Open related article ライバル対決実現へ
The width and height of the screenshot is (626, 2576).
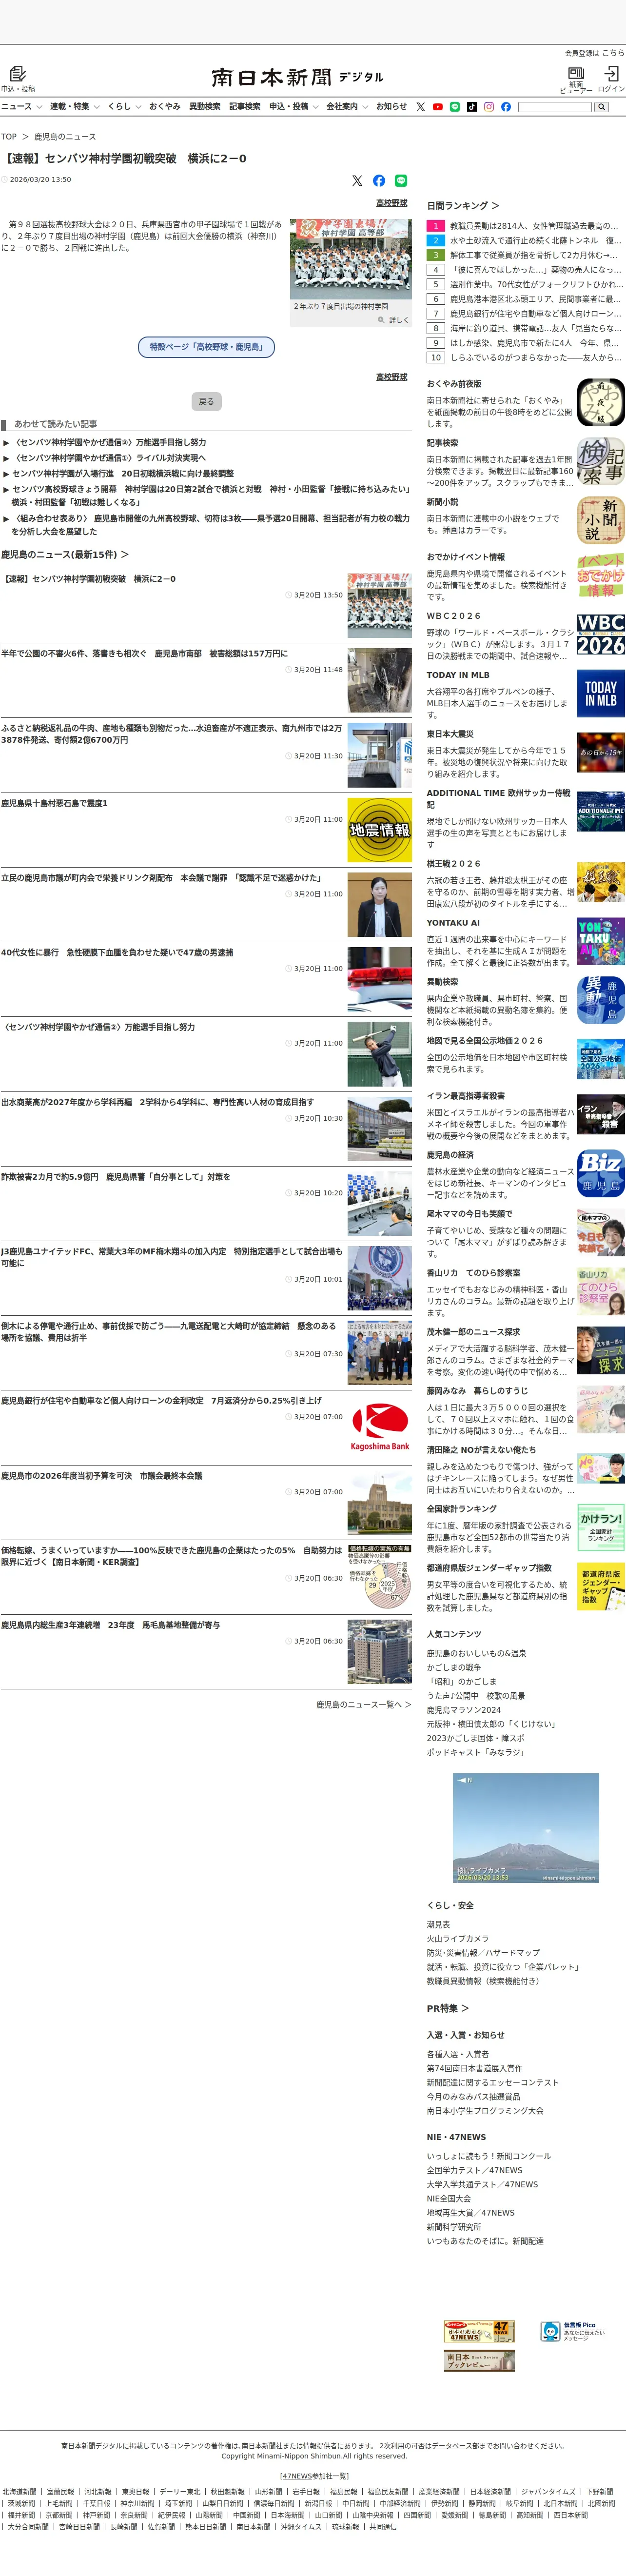point(110,457)
